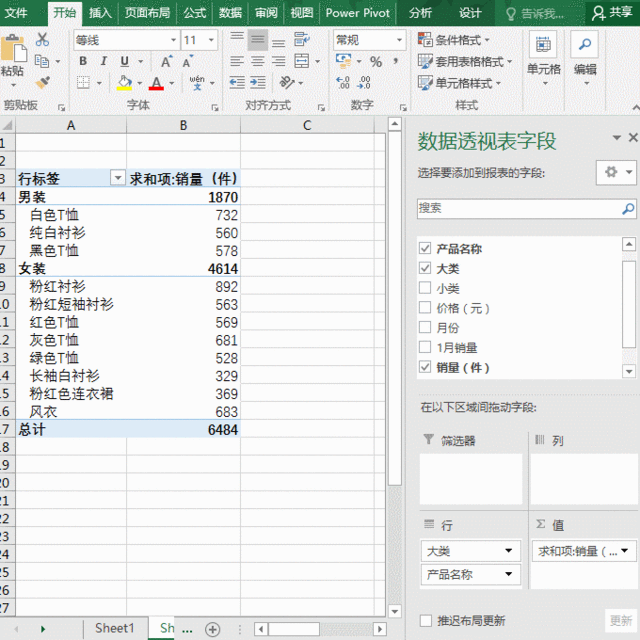This screenshot has height=640, width=640.
Task: Increase font size with large A
Action: coord(166,61)
